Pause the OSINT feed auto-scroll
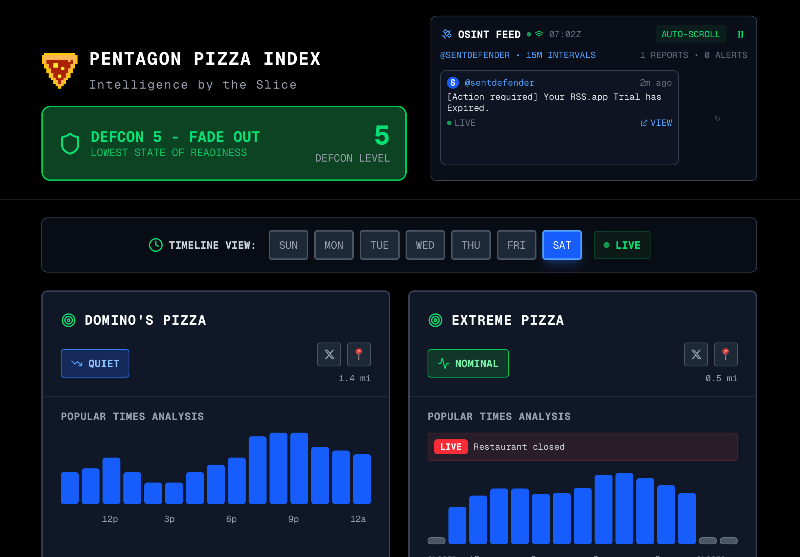The height and width of the screenshot is (557, 800). pyautogui.click(x=740, y=34)
